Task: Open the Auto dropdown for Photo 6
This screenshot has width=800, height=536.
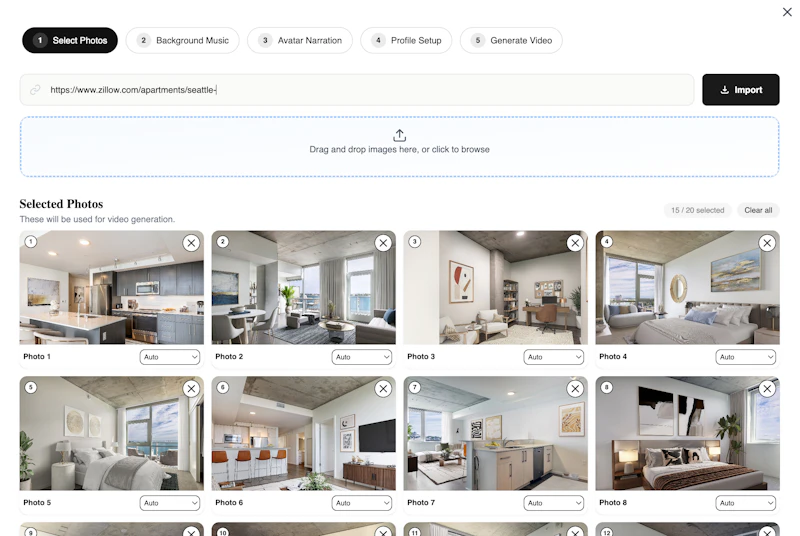Action: point(362,503)
